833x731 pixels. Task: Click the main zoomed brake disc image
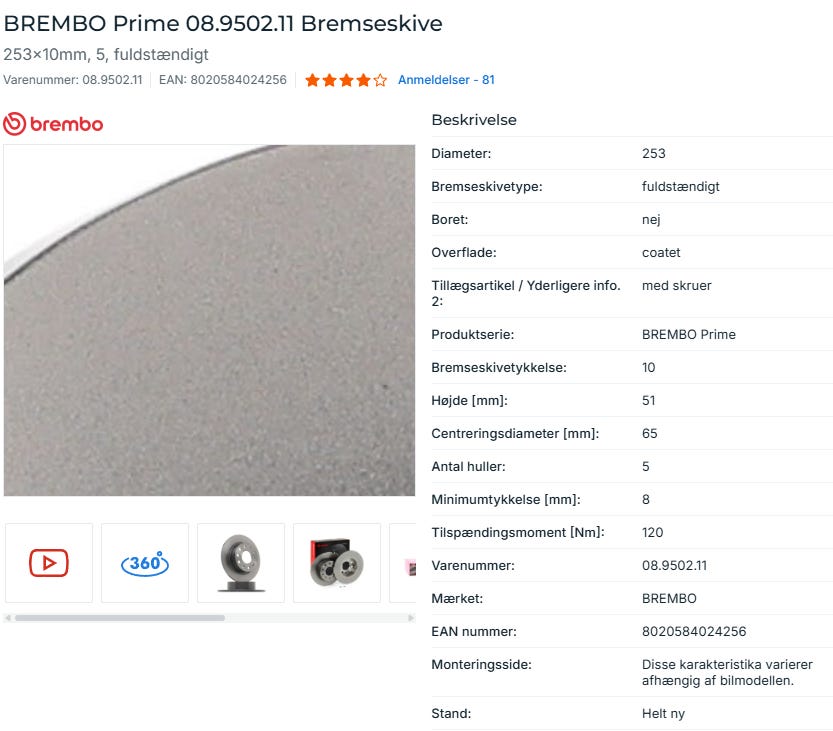tap(209, 320)
